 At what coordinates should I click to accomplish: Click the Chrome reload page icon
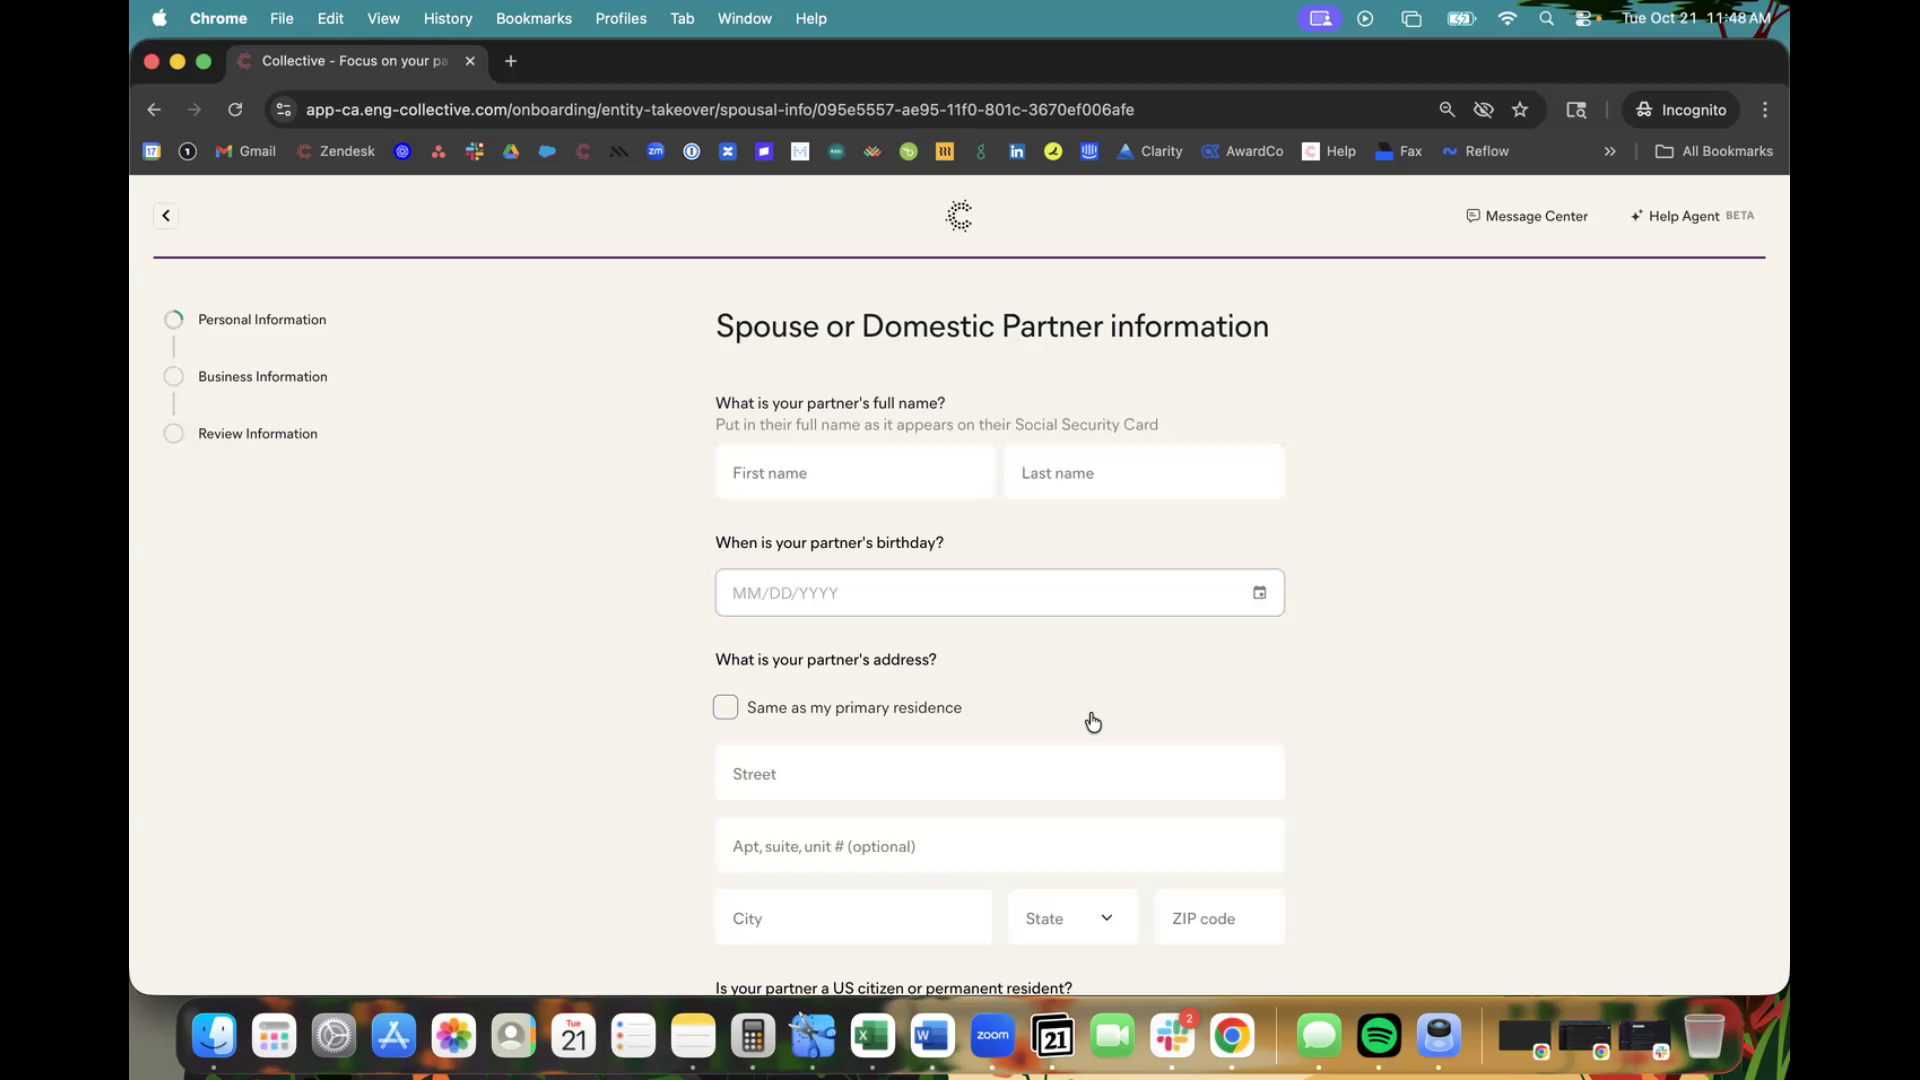(x=235, y=110)
